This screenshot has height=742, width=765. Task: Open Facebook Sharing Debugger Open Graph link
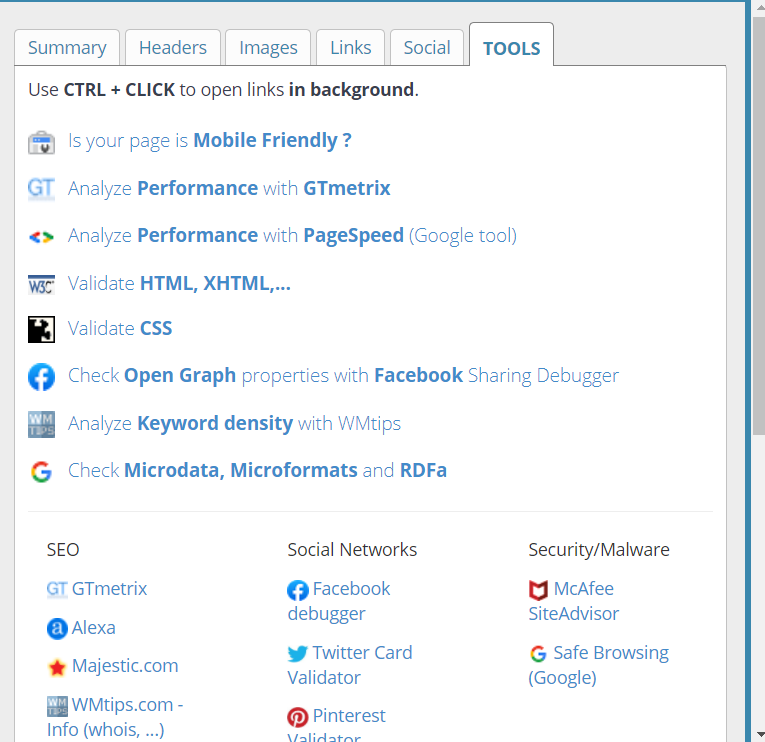tap(343, 376)
